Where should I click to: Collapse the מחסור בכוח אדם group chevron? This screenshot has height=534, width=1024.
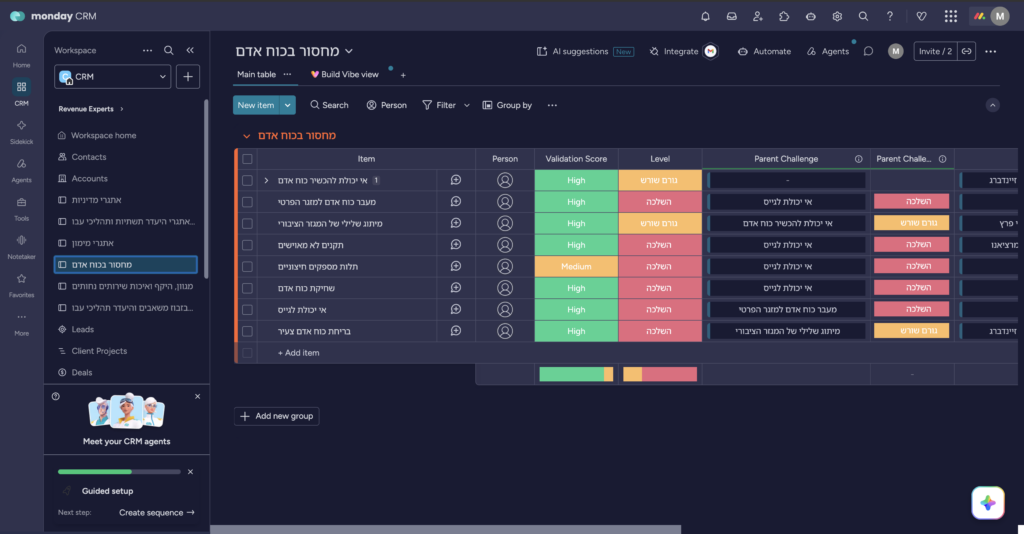[x=246, y=136]
